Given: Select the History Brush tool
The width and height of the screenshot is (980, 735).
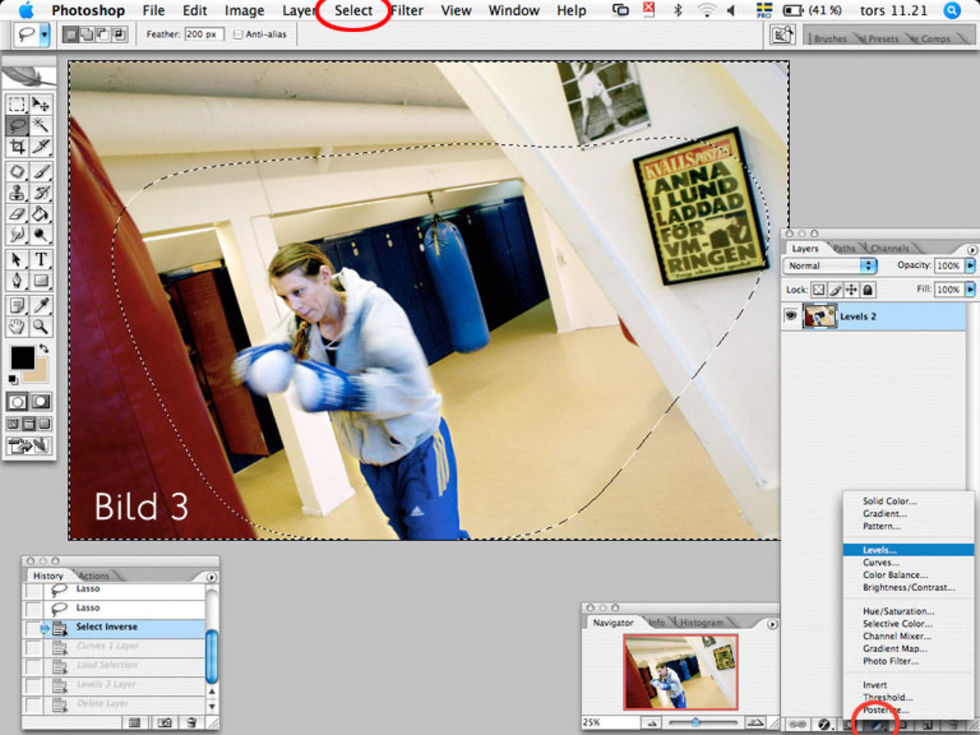Looking at the screenshot, I should coord(41,192).
